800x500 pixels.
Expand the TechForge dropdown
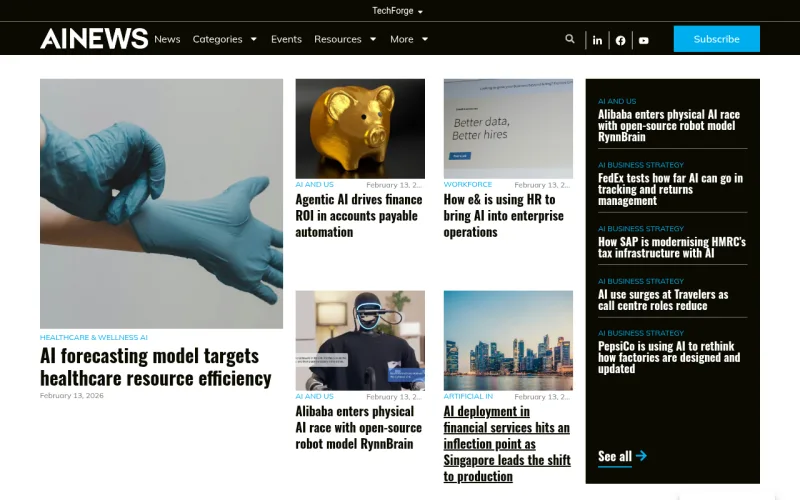click(397, 11)
